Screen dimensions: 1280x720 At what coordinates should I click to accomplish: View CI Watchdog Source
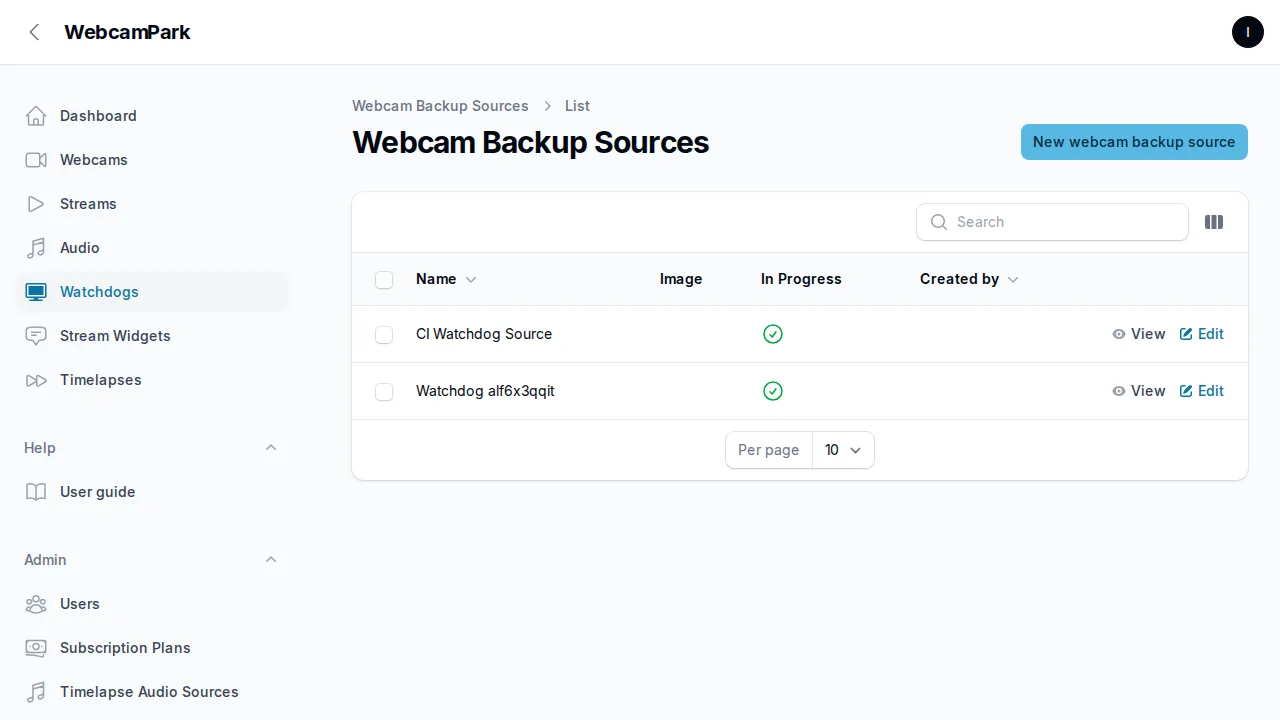pos(1139,334)
